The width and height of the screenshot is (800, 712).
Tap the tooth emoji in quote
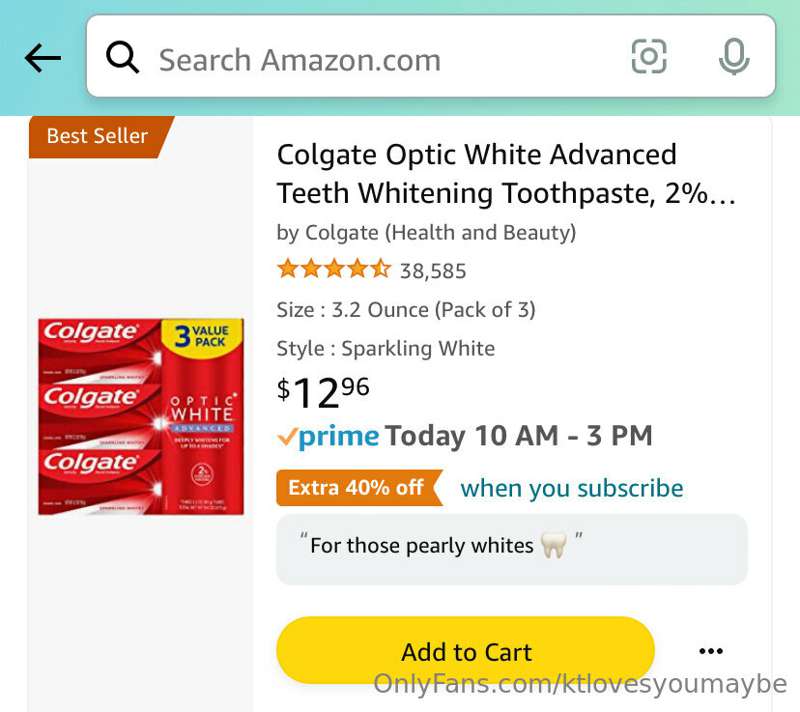[x=554, y=546]
